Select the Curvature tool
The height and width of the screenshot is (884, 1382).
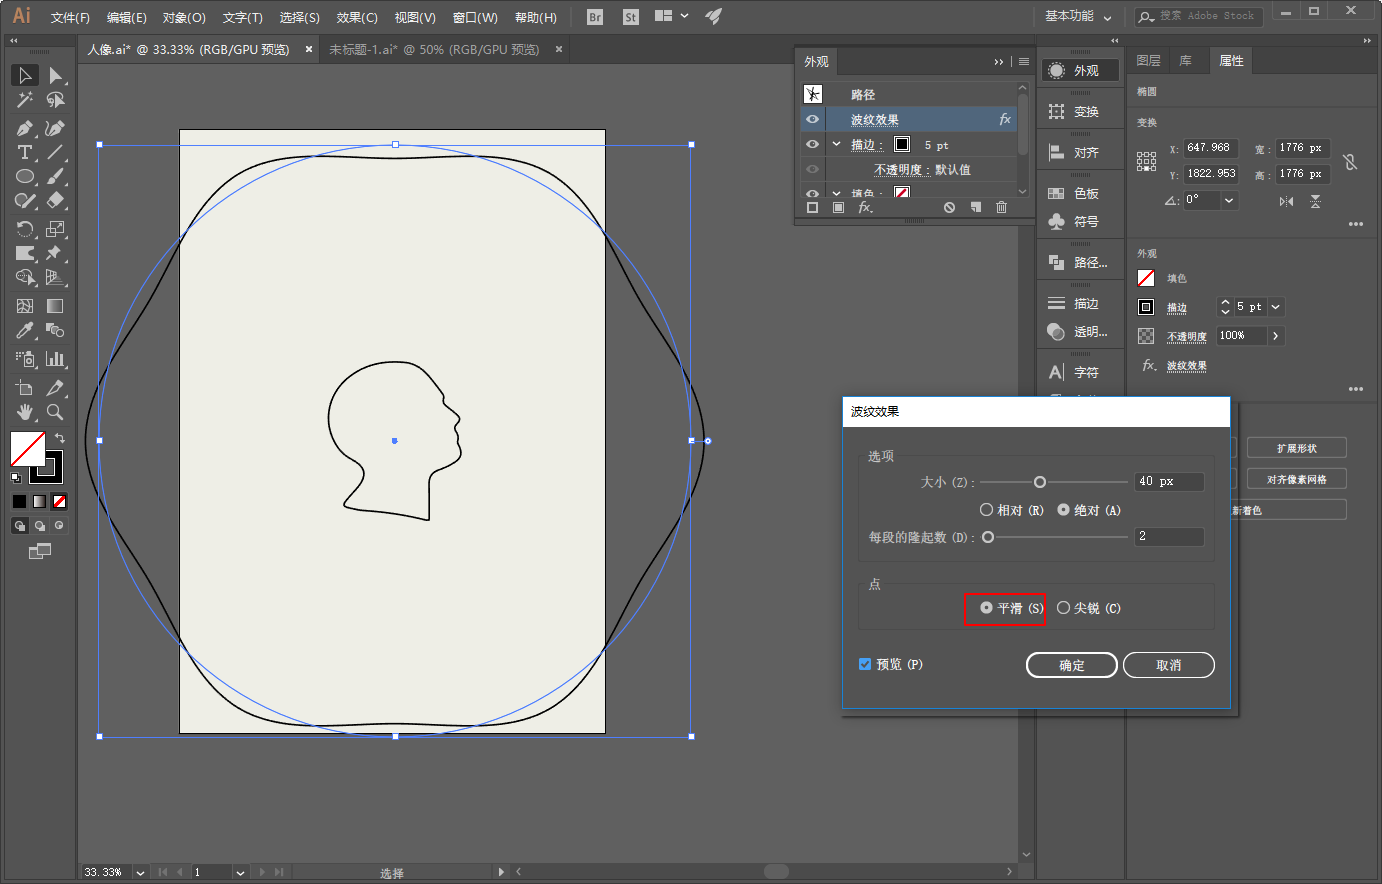(55, 128)
